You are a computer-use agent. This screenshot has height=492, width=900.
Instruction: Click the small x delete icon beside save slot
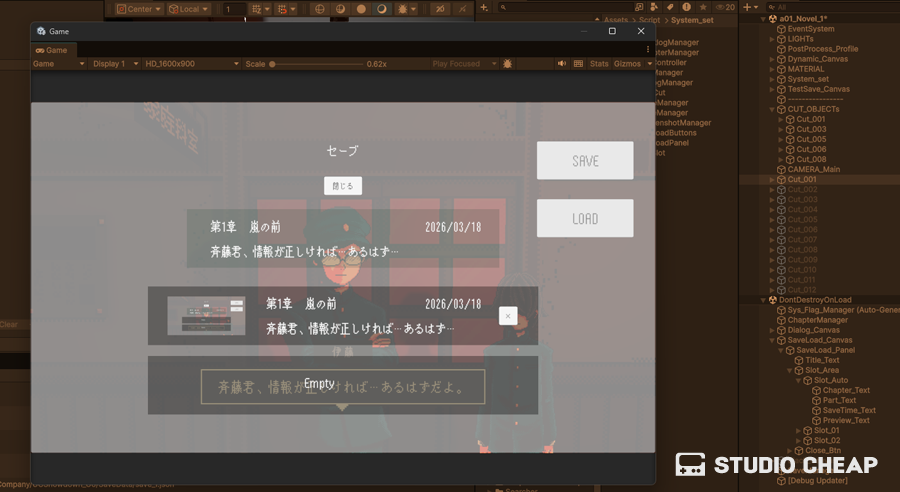[508, 316]
